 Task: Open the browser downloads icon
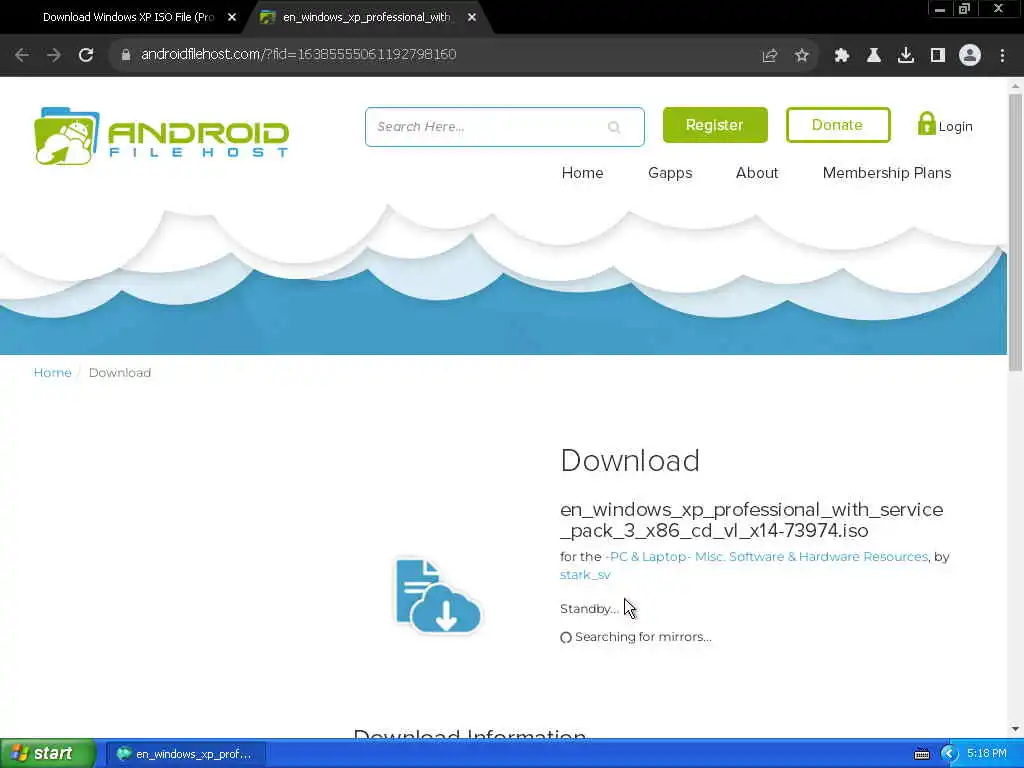906,56
